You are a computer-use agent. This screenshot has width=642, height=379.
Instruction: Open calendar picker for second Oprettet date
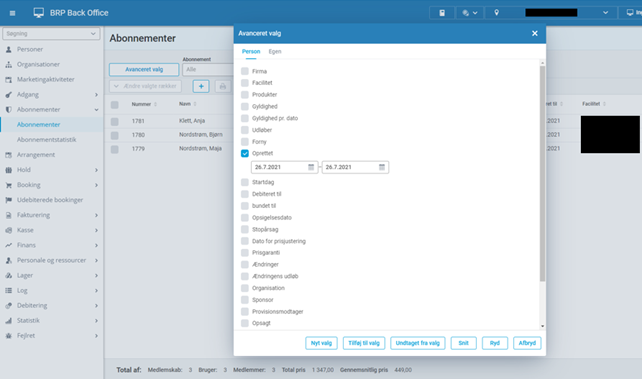(x=382, y=167)
